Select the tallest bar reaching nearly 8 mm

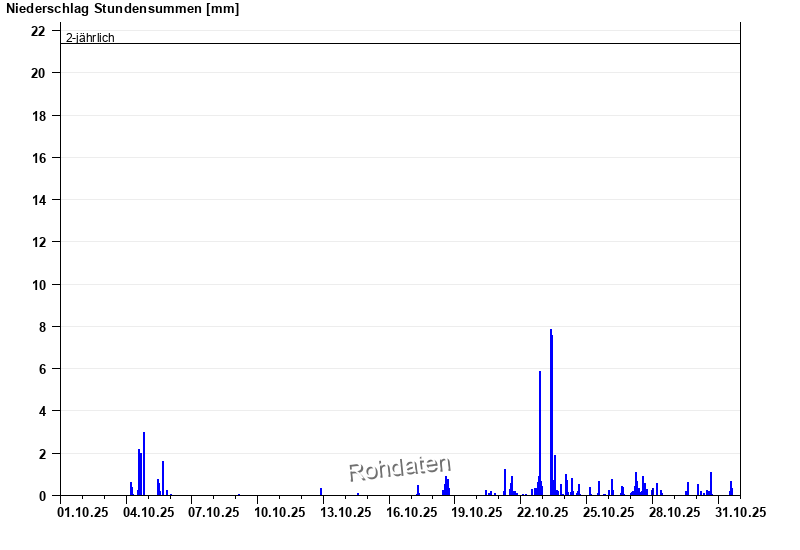[551, 412]
